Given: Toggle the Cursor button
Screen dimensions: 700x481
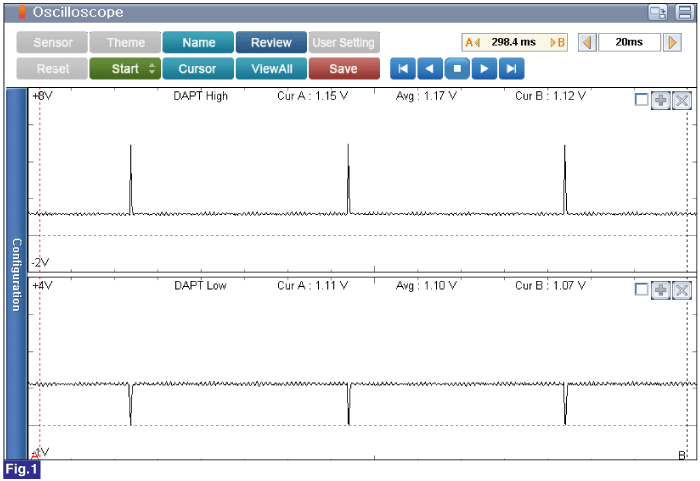Looking at the screenshot, I should pos(198,69).
